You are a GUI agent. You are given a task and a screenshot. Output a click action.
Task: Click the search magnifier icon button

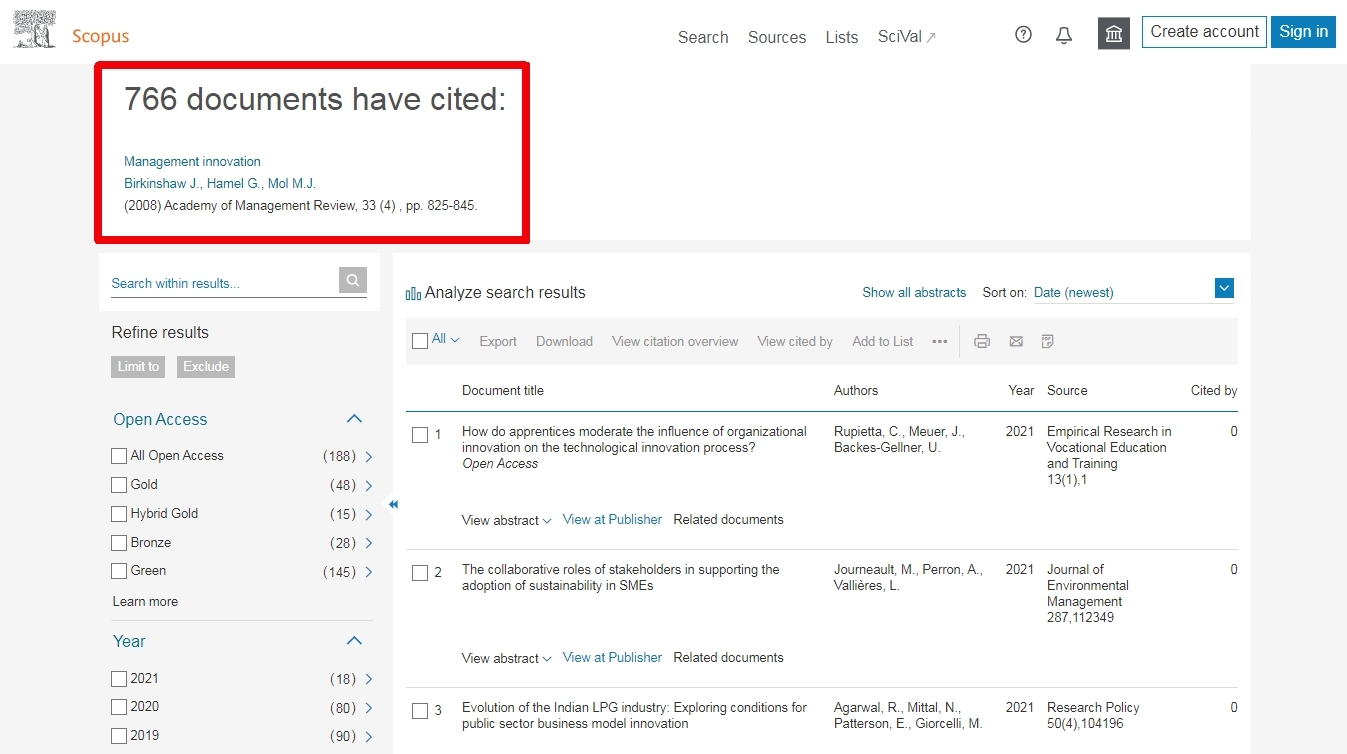(353, 281)
